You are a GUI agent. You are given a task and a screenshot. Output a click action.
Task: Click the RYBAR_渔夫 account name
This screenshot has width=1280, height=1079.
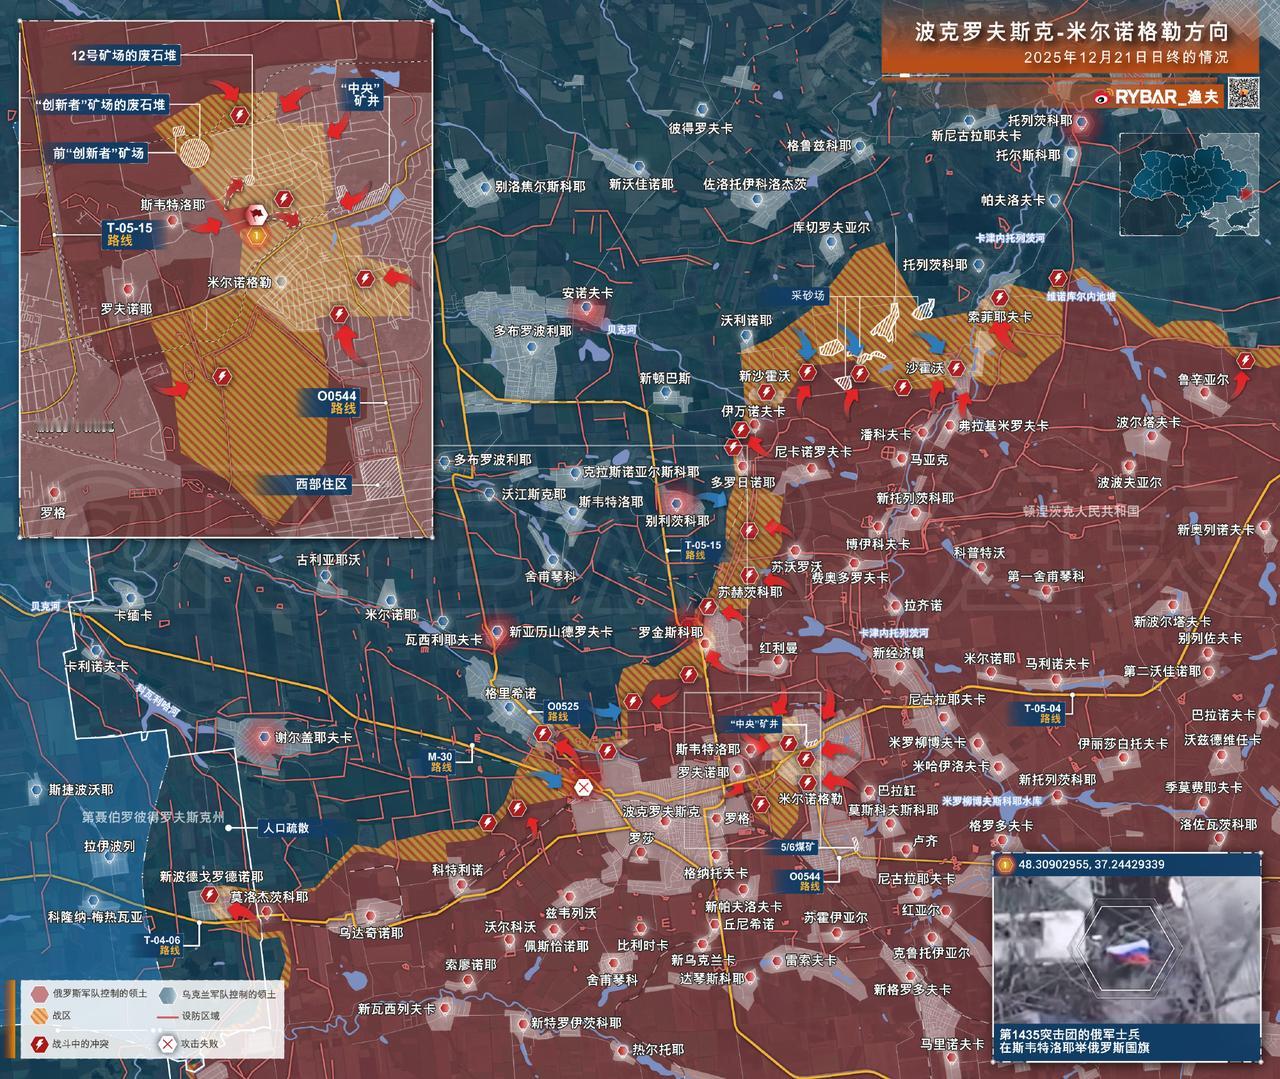point(1167,97)
